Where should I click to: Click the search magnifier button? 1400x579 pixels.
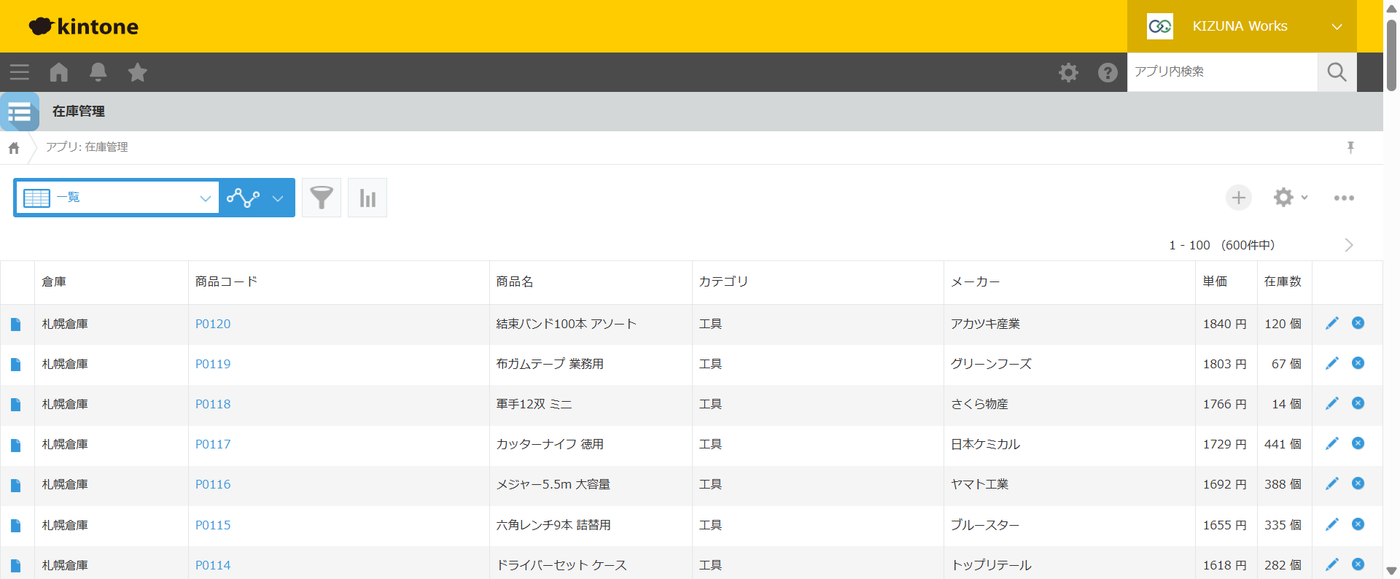[1337, 72]
